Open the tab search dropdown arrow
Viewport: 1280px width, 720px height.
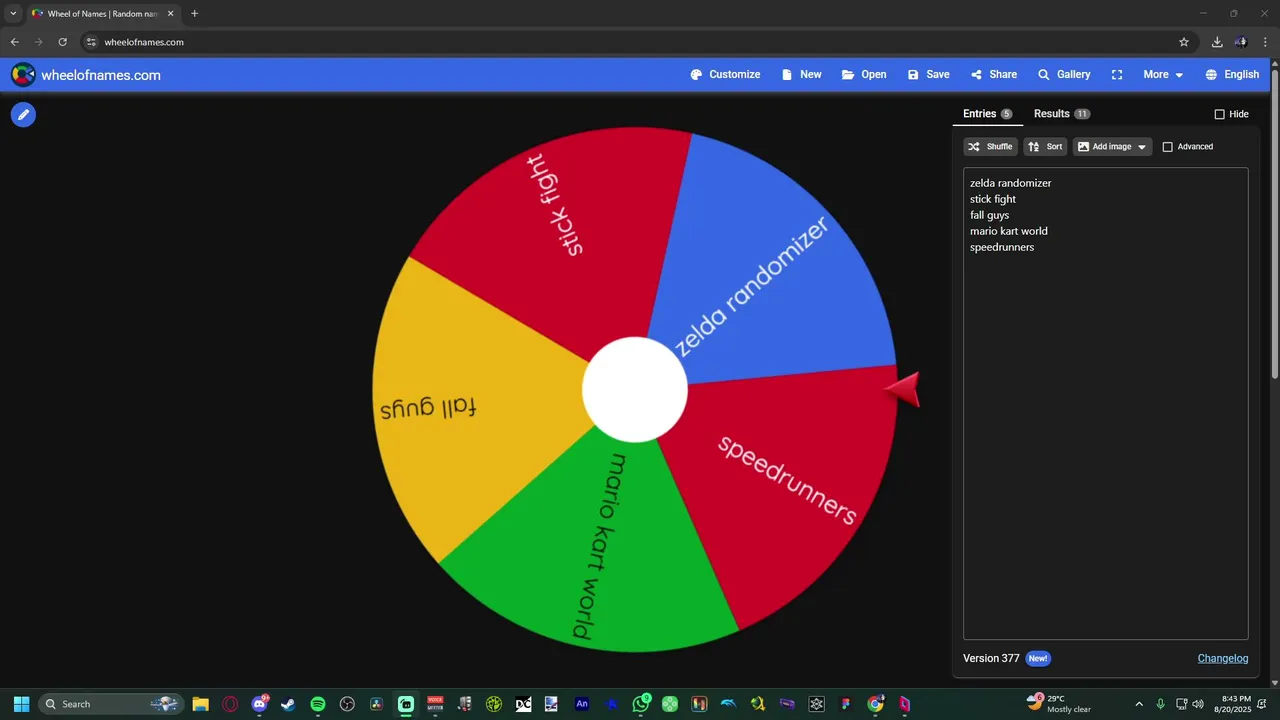pyautogui.click(x=13, y=14)
